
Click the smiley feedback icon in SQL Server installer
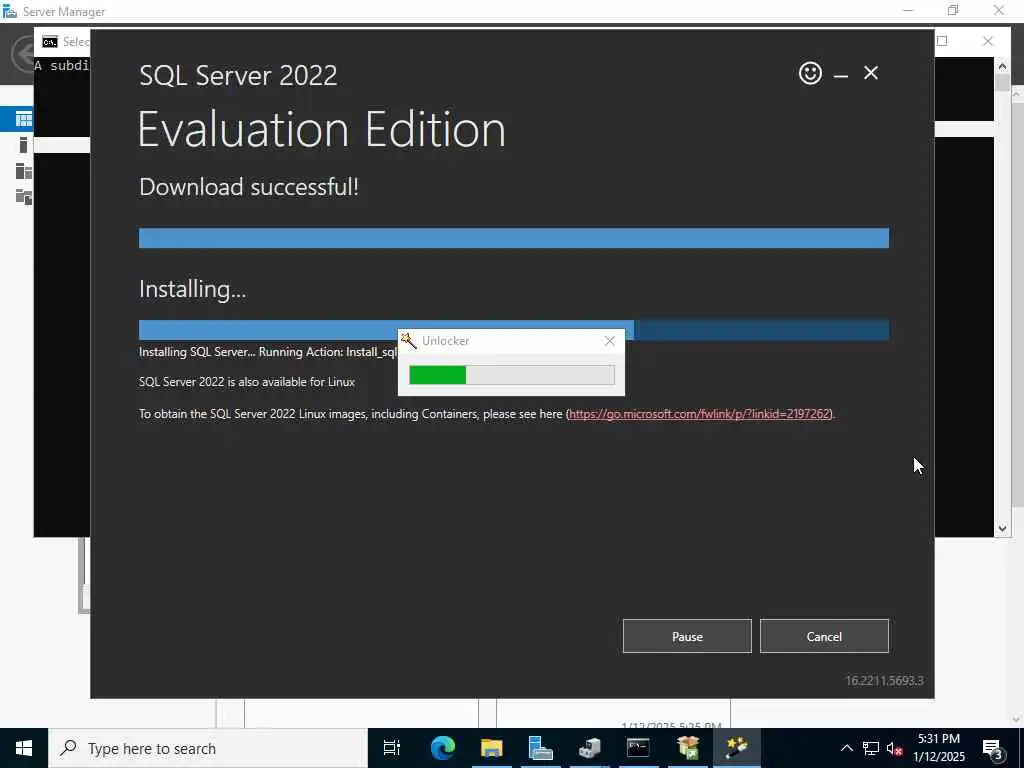[x=810, y=72]
